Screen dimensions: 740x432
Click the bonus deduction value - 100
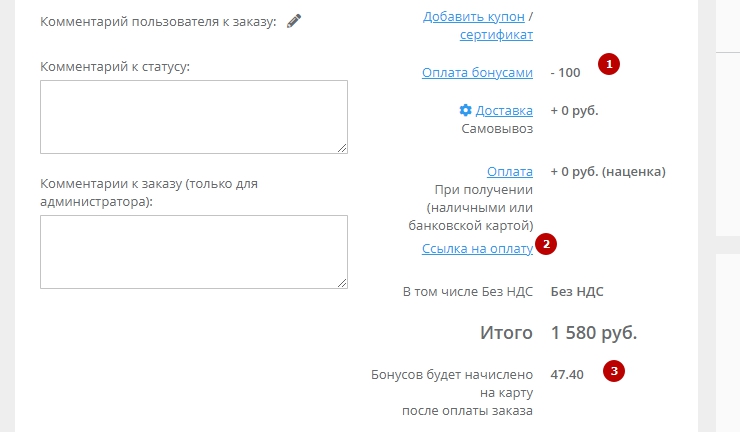(x=567, y=72)
